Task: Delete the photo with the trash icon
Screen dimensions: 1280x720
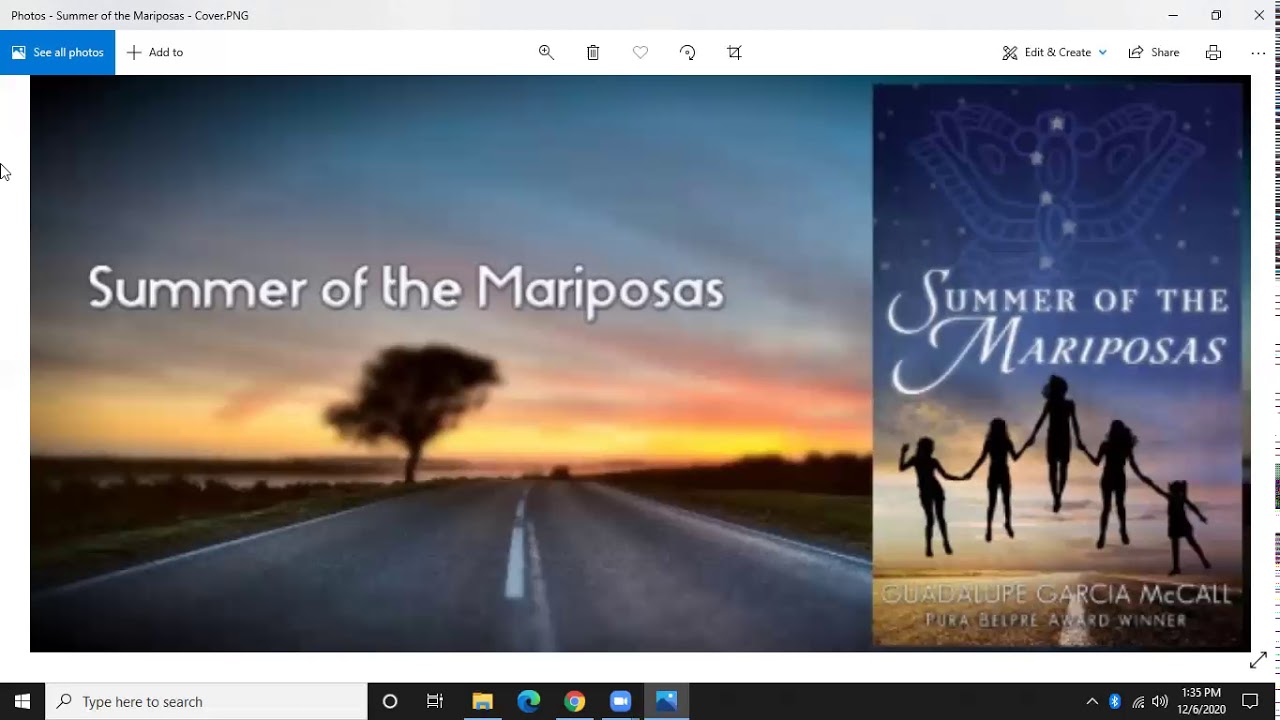Action: [x=593, y=52]
